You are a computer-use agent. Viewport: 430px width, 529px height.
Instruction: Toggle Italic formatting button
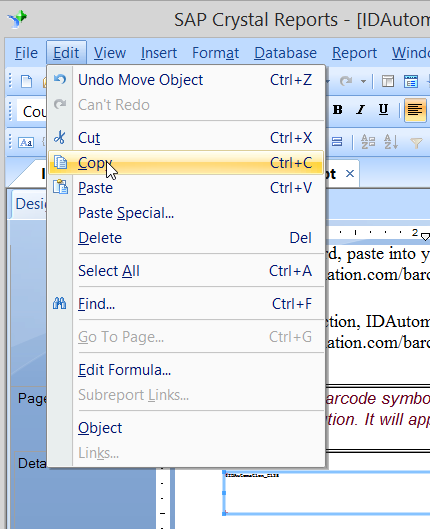[361, 110]
